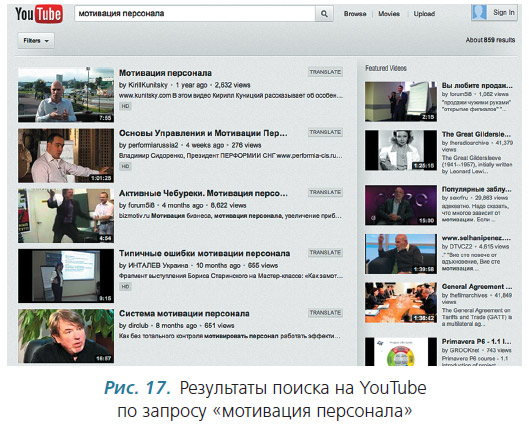Click the user avatar icon beside Sign In
This screenshot has width=529, height=424.
(479, 12)
